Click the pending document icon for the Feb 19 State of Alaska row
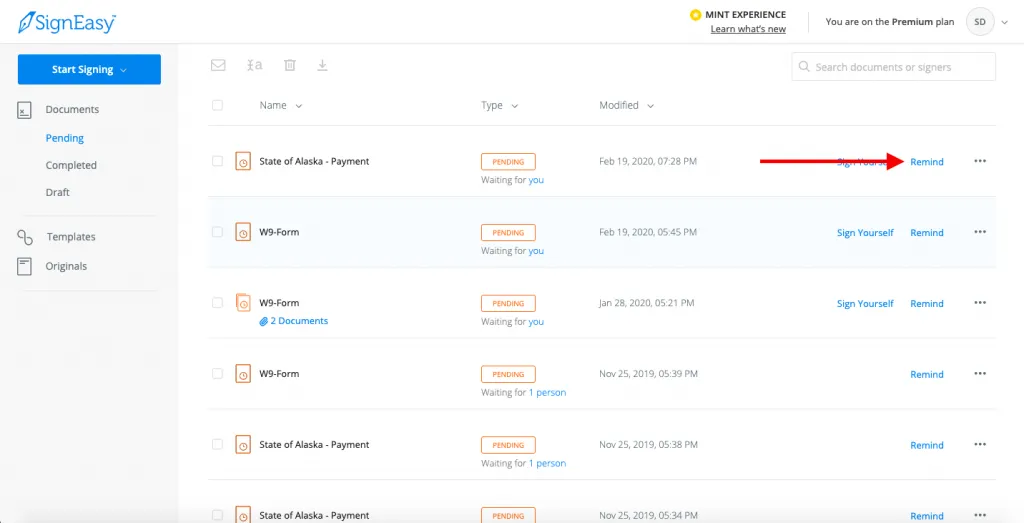Screen dimensions: 1024x523 tap(243, 161)
